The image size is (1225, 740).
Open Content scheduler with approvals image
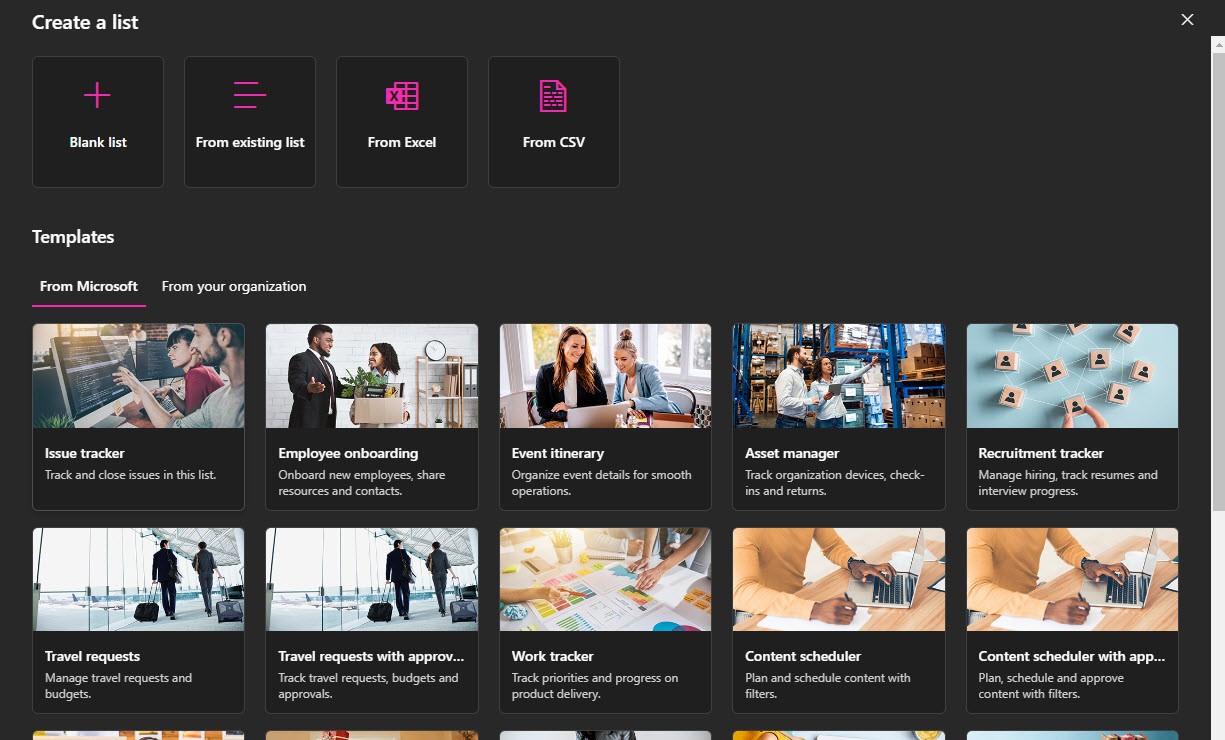[1072, 580]
